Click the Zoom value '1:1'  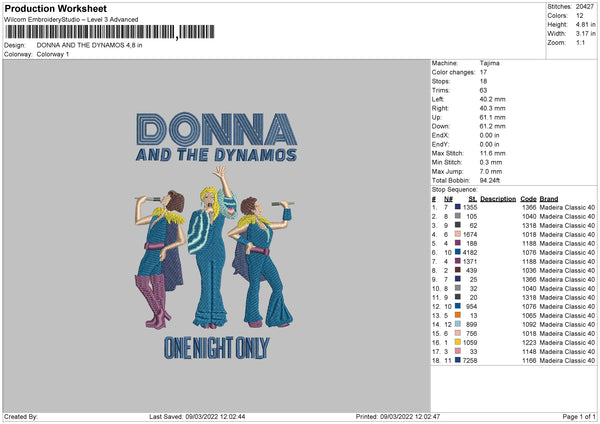[x=580, y=42]
